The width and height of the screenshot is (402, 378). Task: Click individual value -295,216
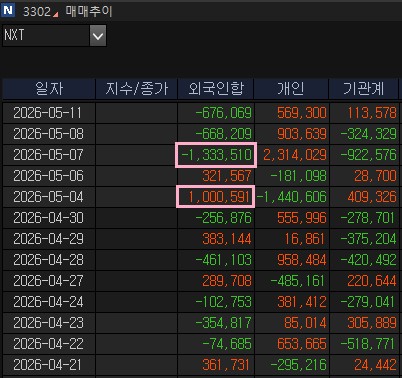pos(298,365)
